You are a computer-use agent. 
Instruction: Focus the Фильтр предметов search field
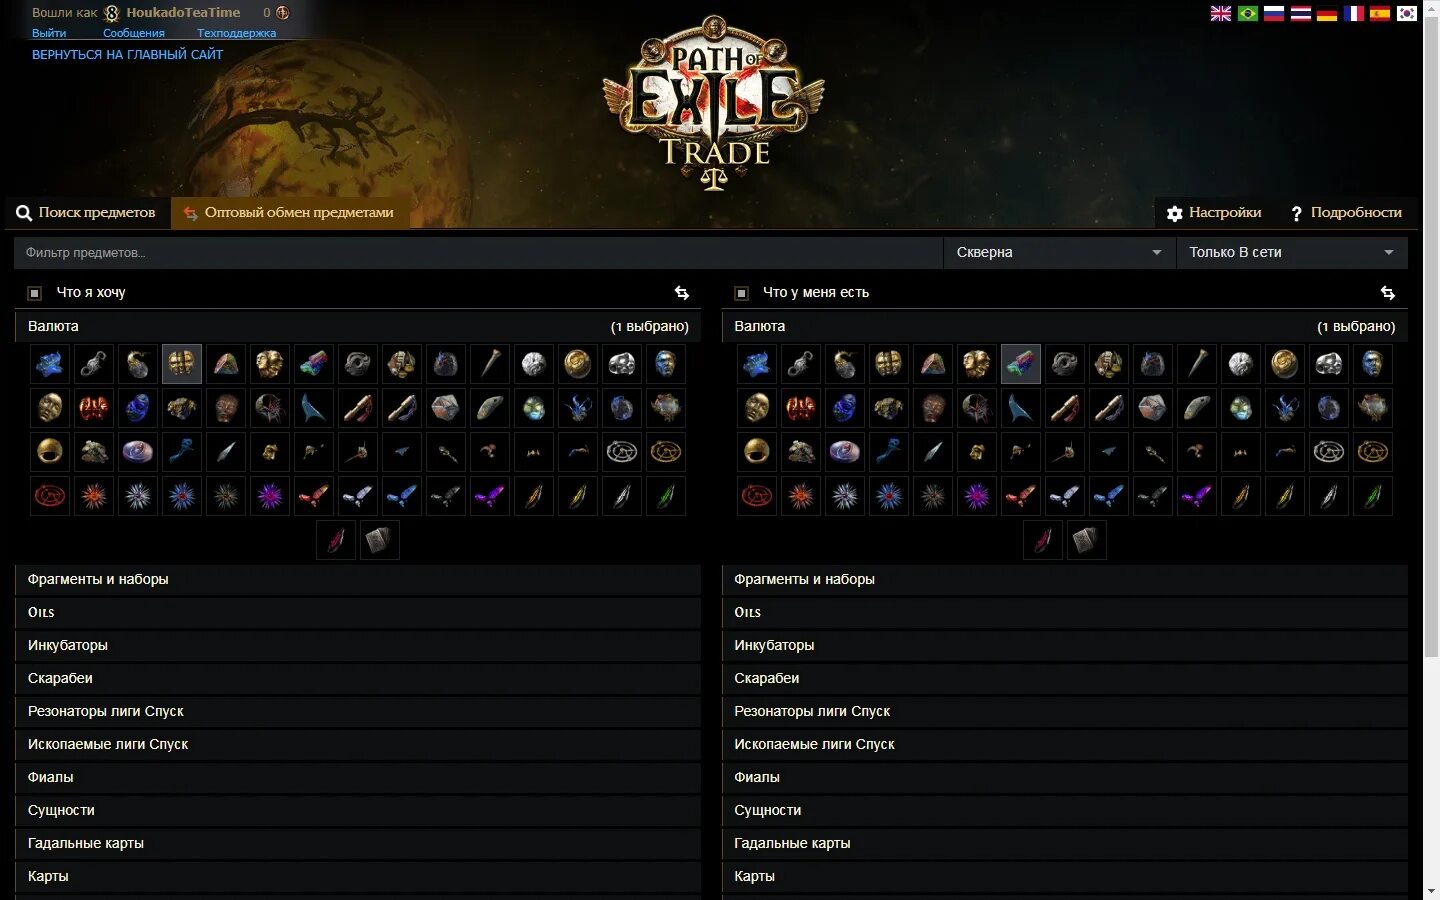478,253
